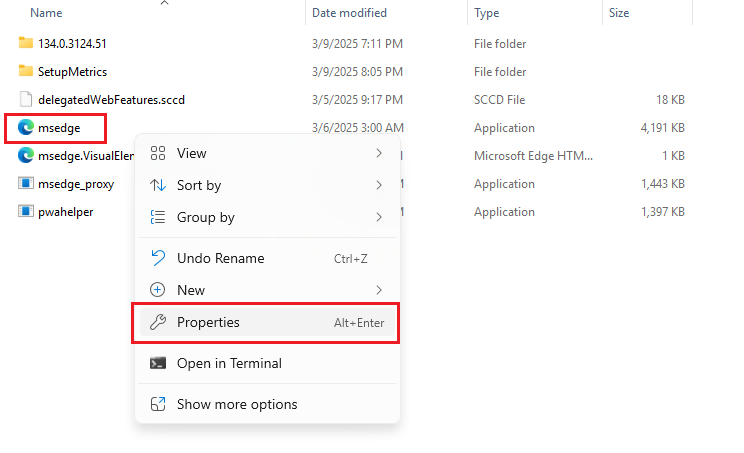The height and width of the screenshot is (453, 744).
Task: Click Application type in msedge_proxy row
Action: [x=504, y=184]
